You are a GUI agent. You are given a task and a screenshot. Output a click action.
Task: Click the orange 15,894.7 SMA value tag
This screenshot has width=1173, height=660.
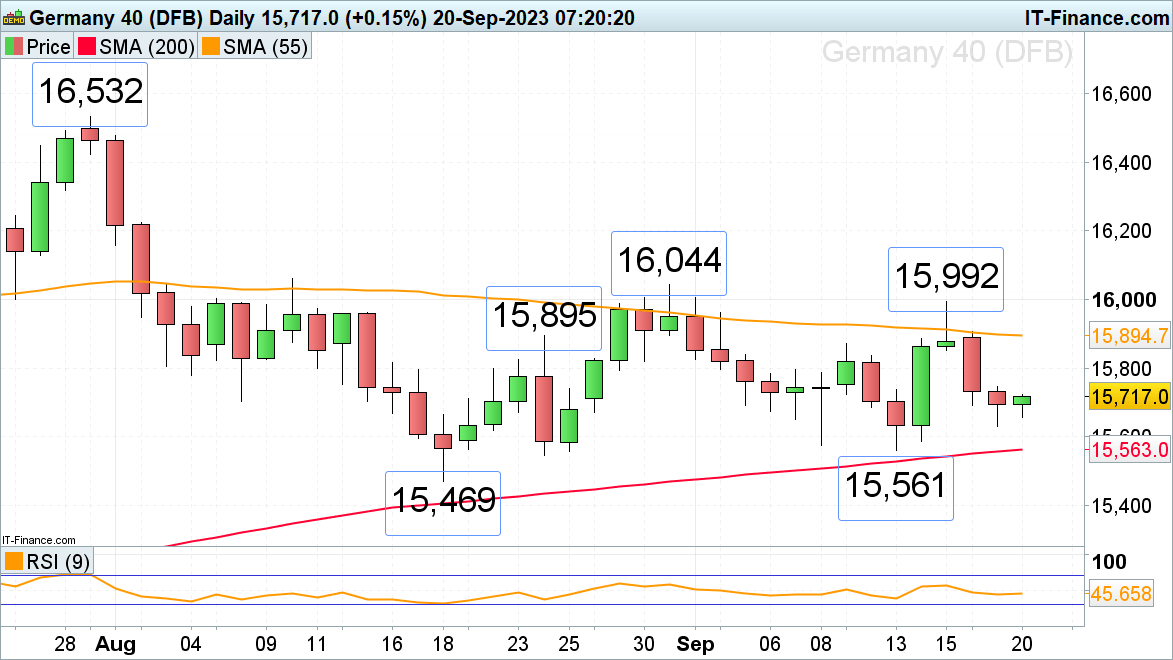1129,335
